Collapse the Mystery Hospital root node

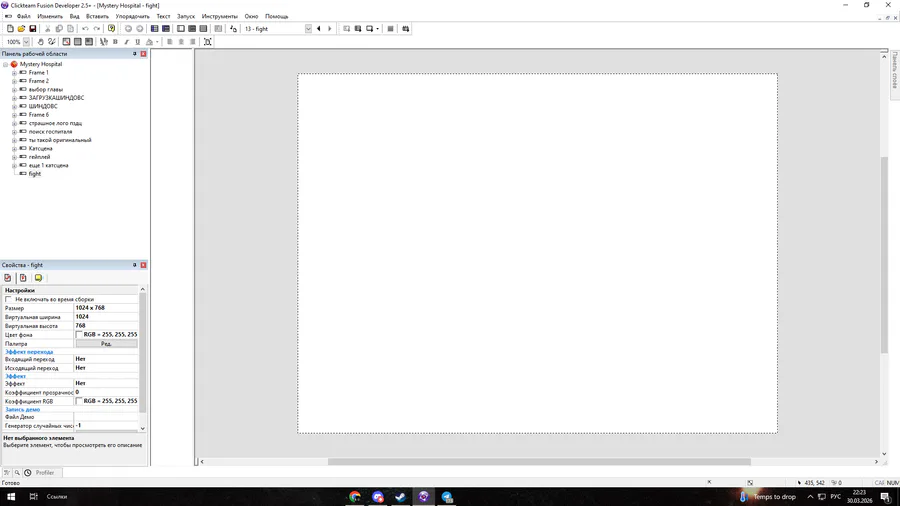click(6, 64)
